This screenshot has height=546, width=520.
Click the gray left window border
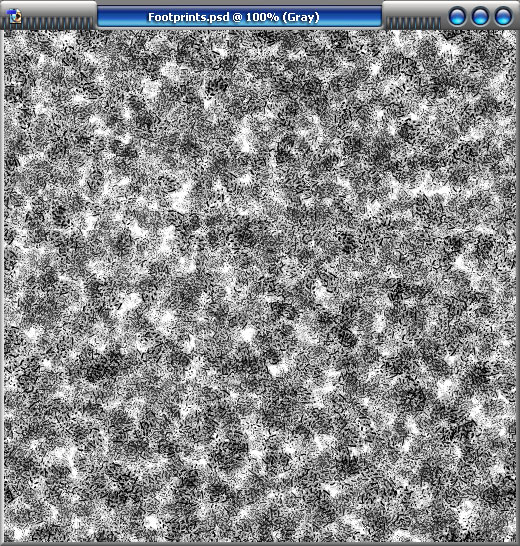tap(2, 286)
